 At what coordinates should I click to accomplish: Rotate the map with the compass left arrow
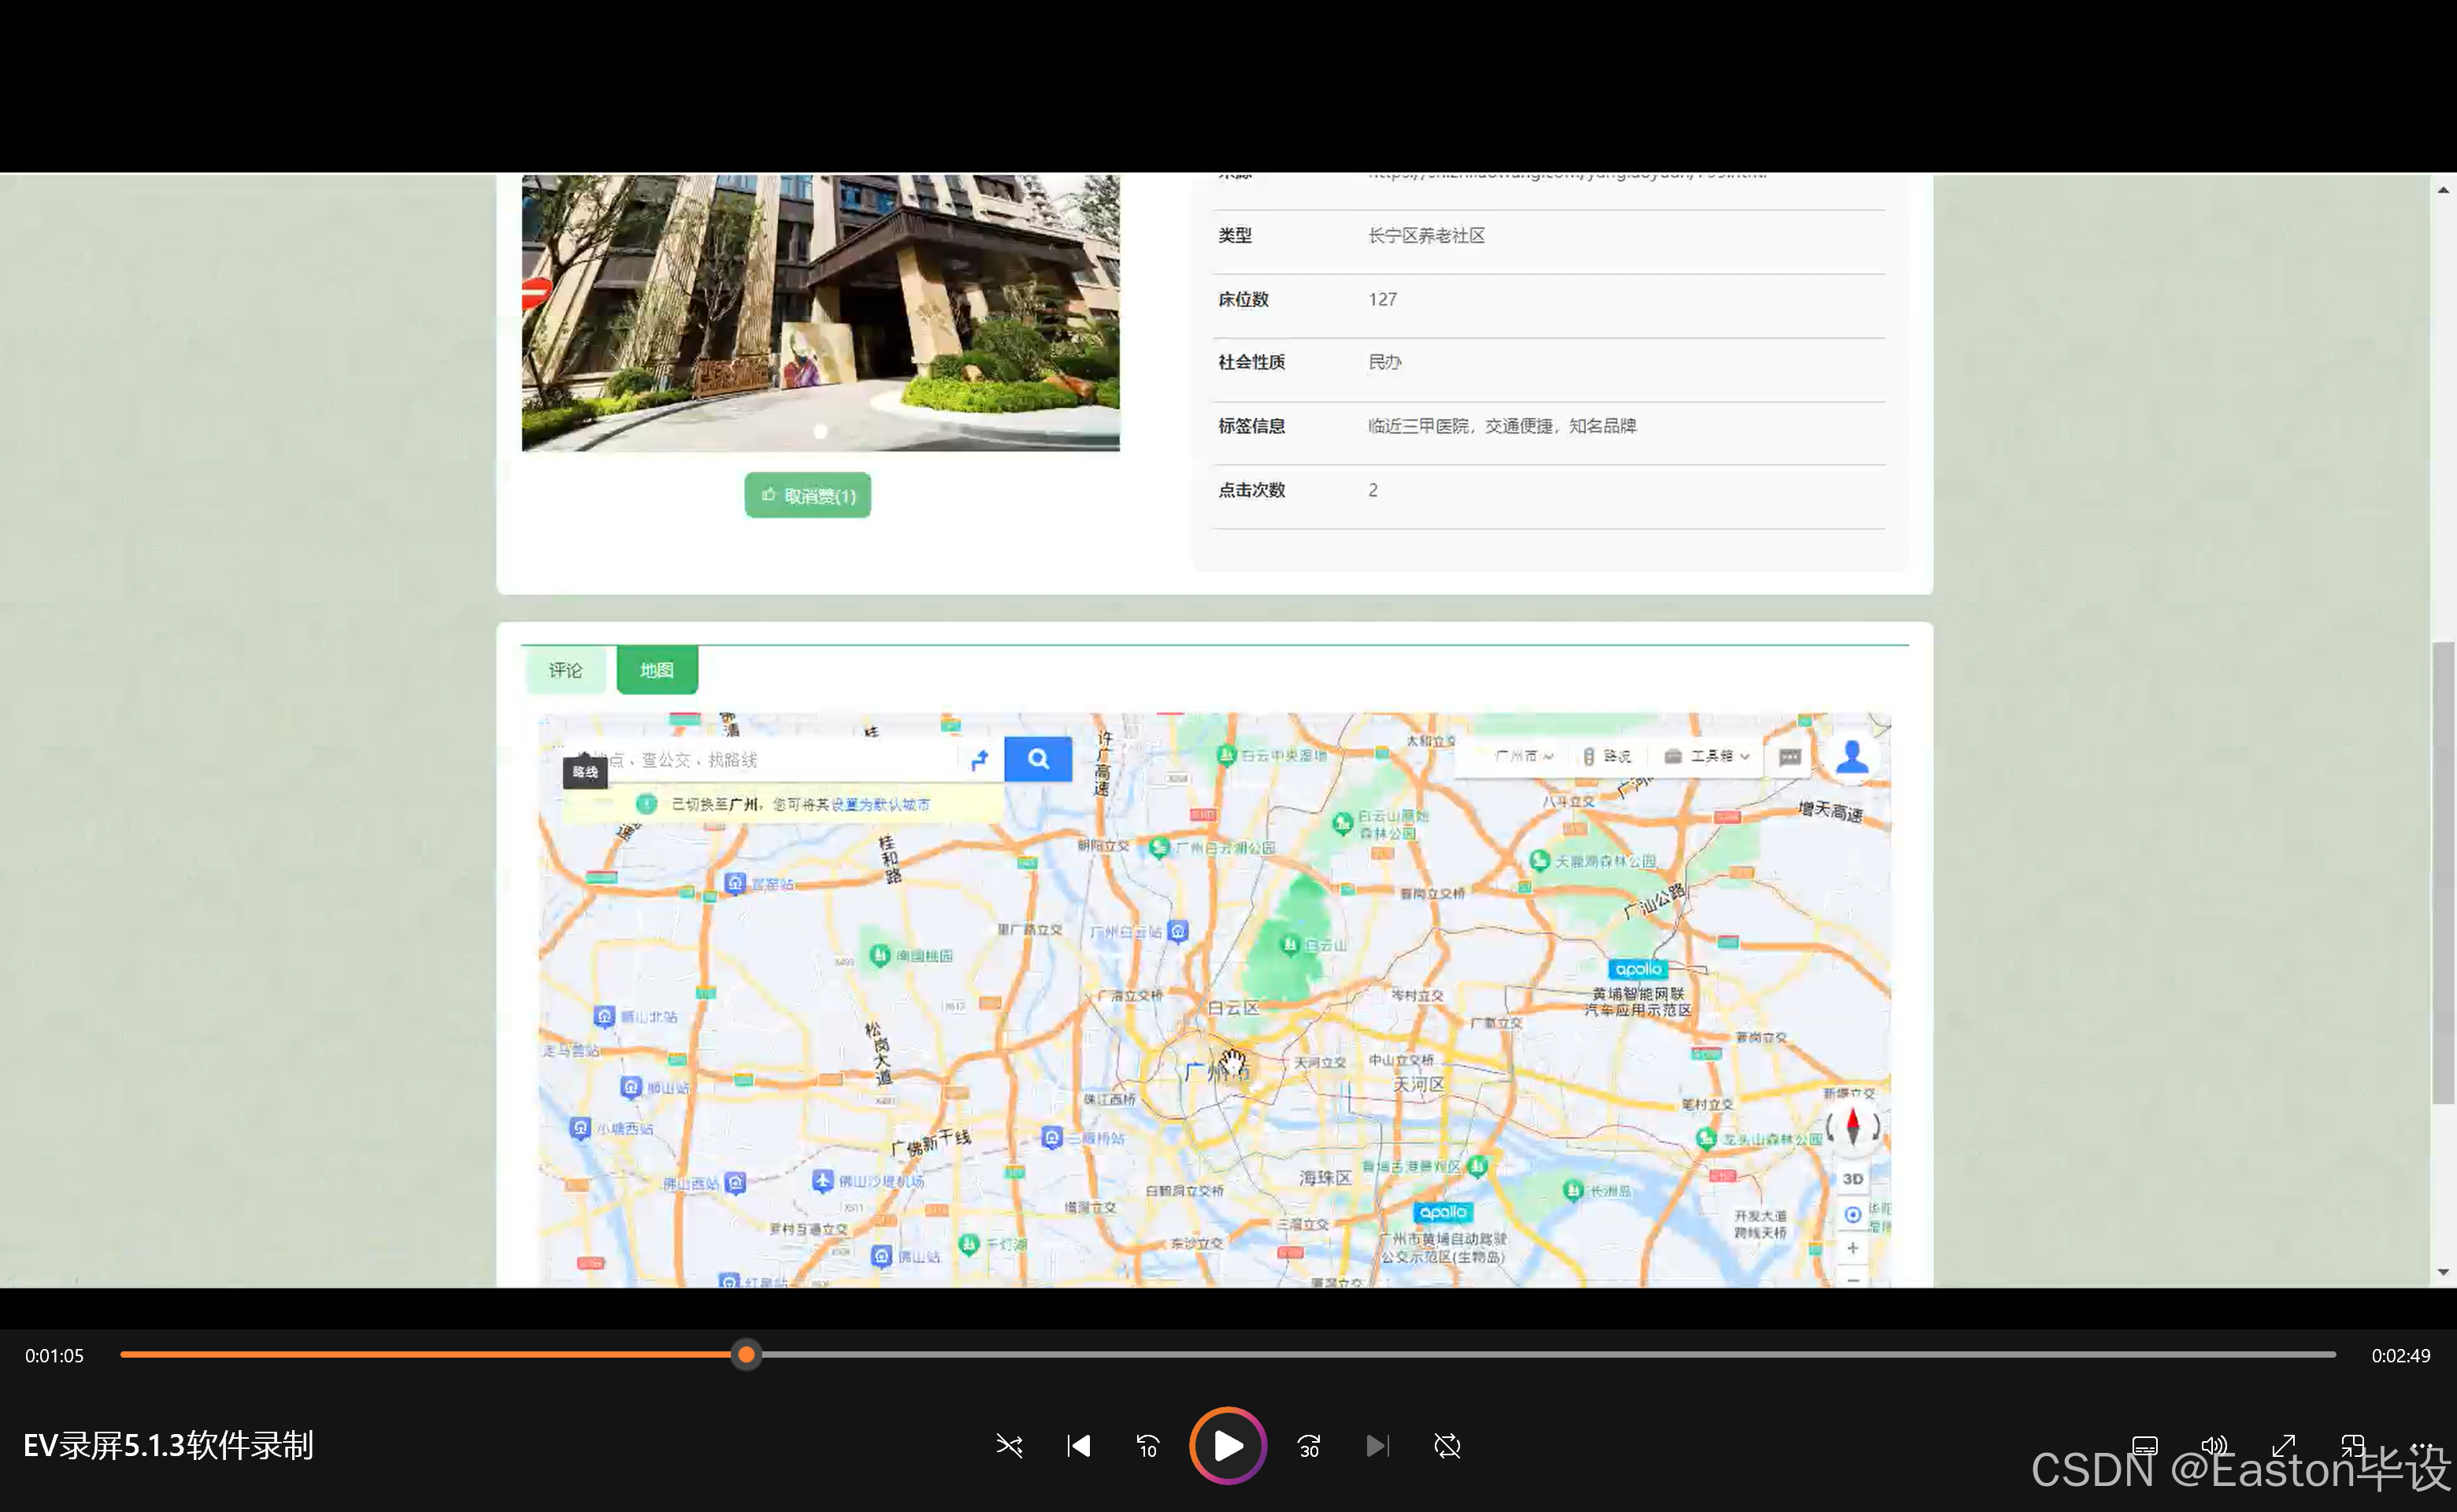click(x=1831, y=1127)
